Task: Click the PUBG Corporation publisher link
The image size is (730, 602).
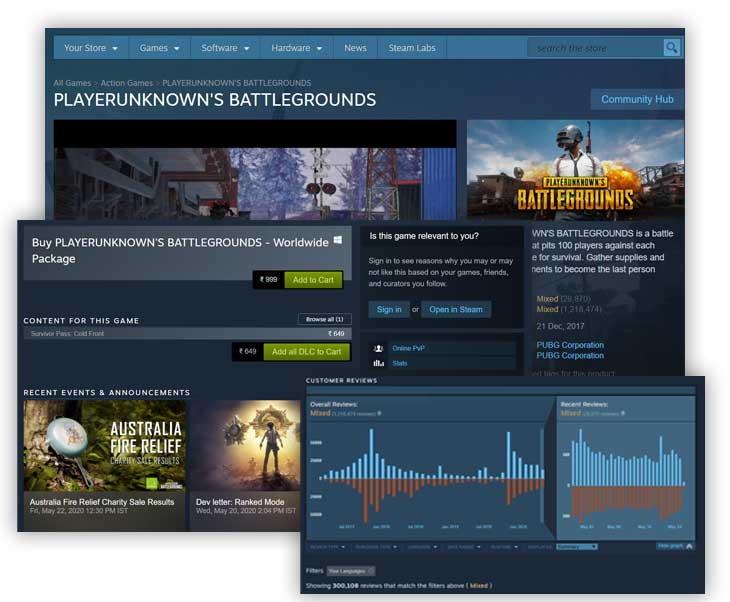Action: click(x=570, y=355)
